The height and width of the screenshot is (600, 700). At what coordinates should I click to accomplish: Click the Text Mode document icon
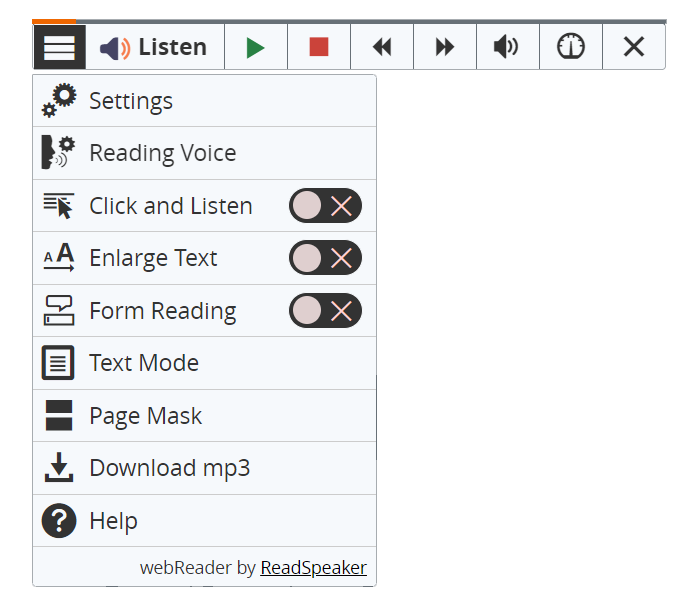[58, 362]
